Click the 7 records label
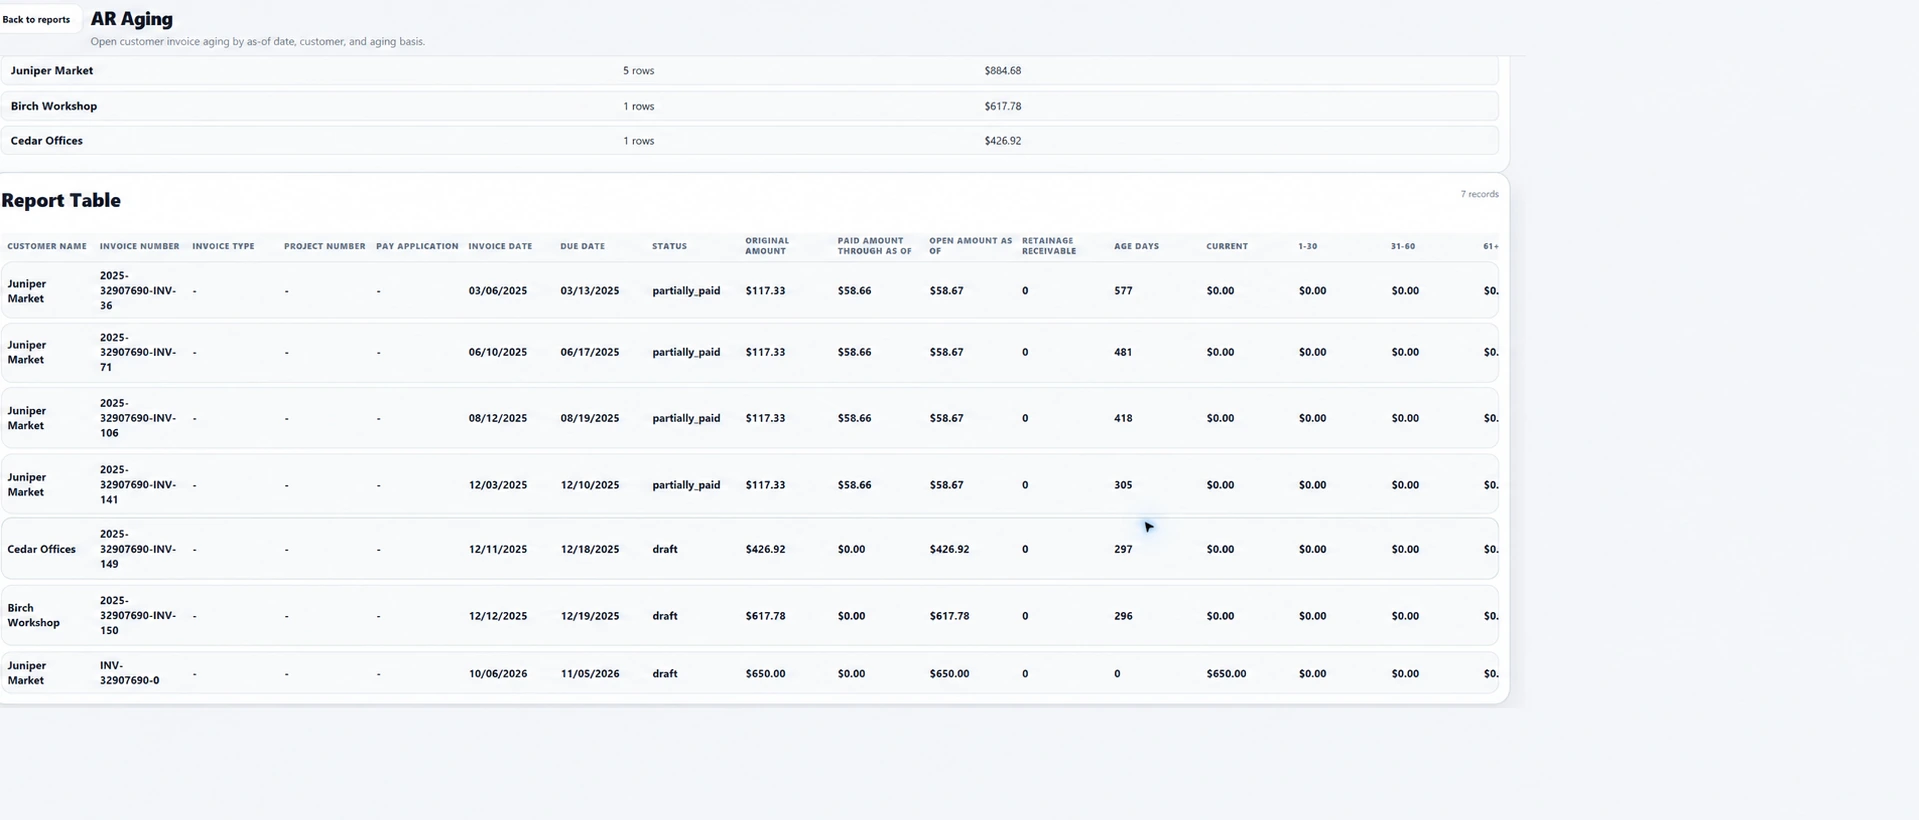Image resolution: width=1919 pixels, height=820 pixels. [1479, 194]
